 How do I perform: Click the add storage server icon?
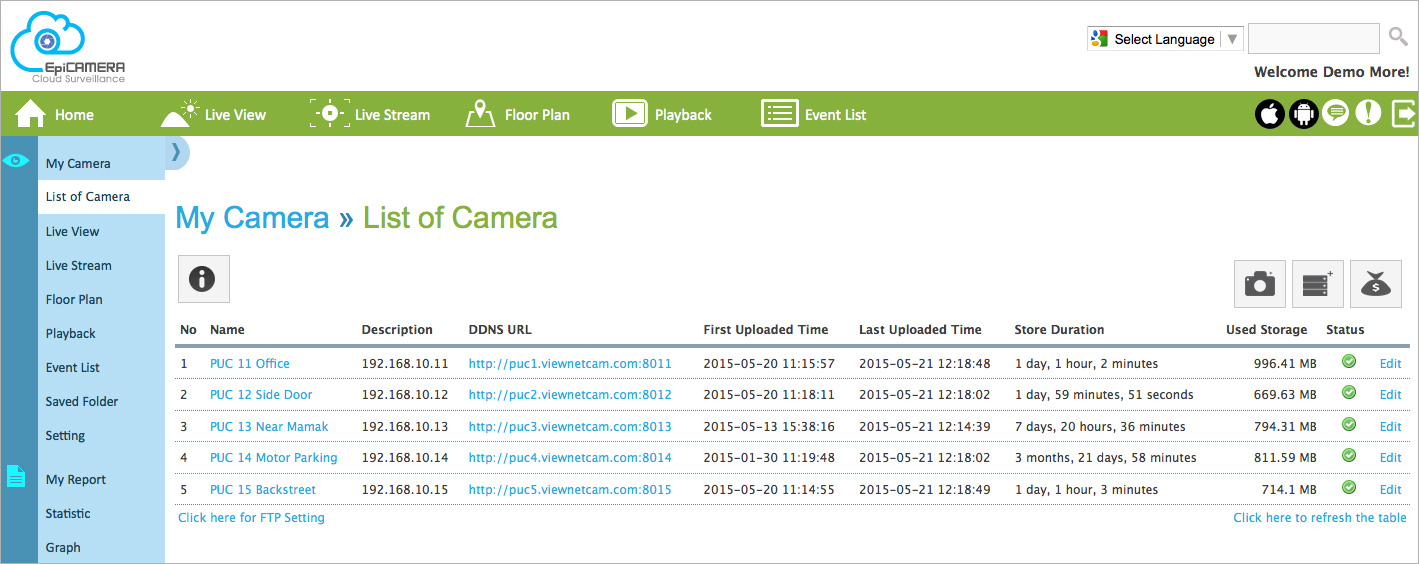coord(1318,284)
